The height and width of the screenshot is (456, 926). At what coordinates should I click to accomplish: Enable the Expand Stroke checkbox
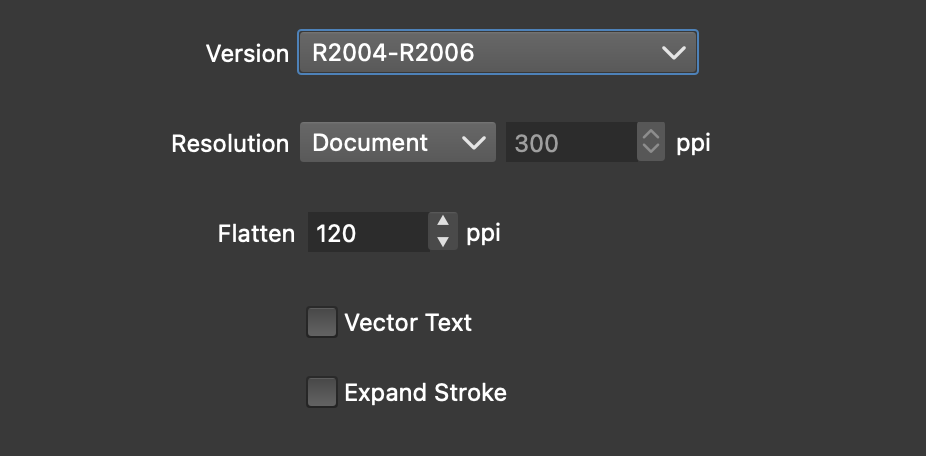(321, 392)
